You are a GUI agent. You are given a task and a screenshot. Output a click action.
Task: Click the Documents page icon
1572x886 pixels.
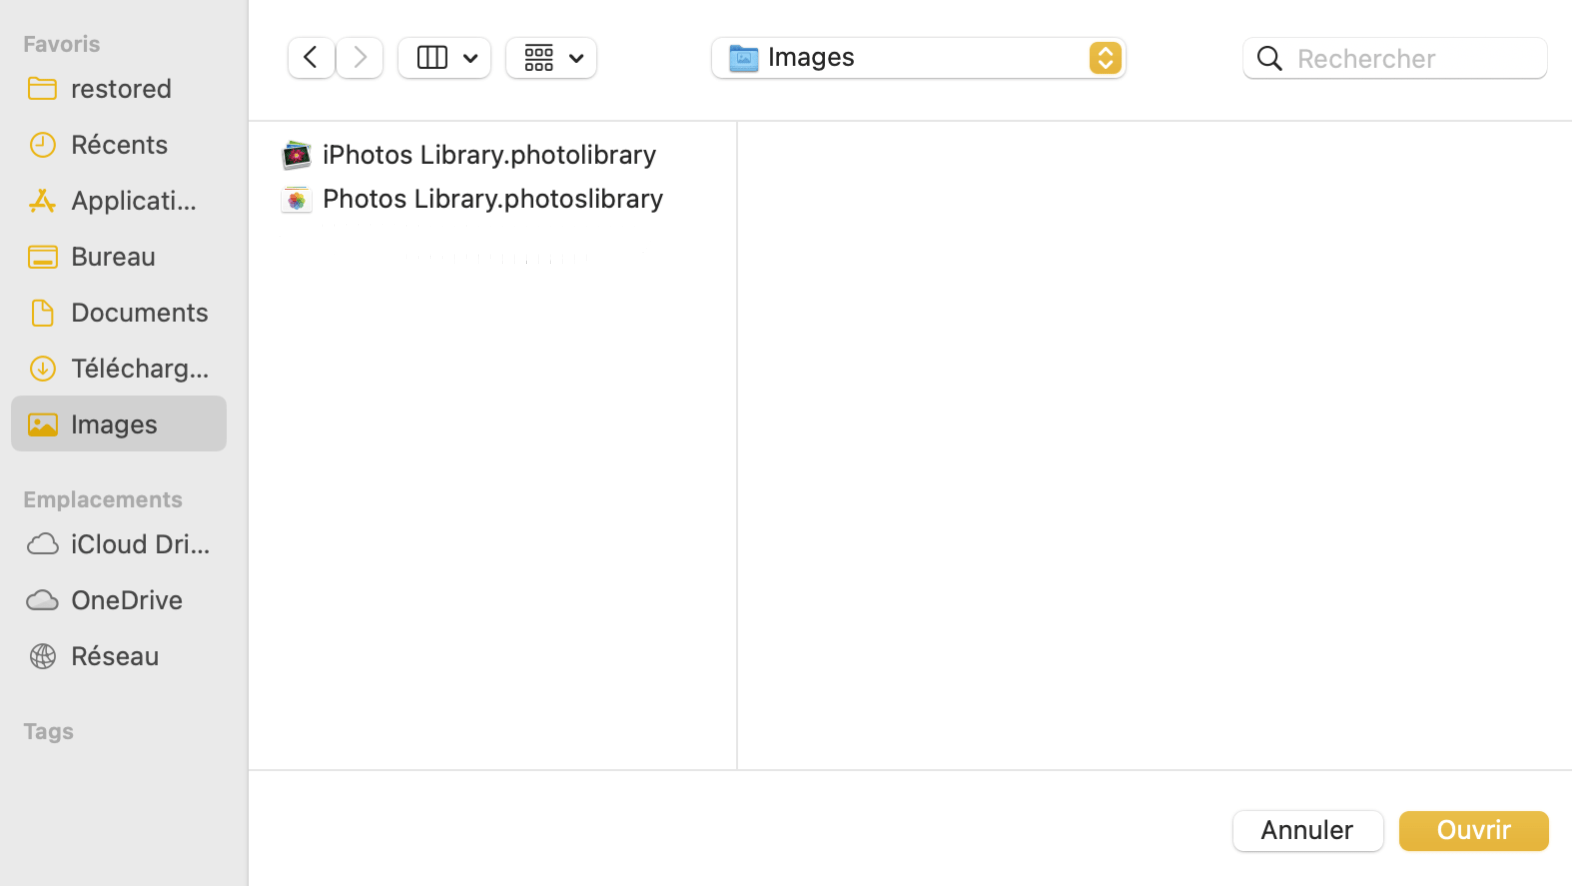[42, 313]
